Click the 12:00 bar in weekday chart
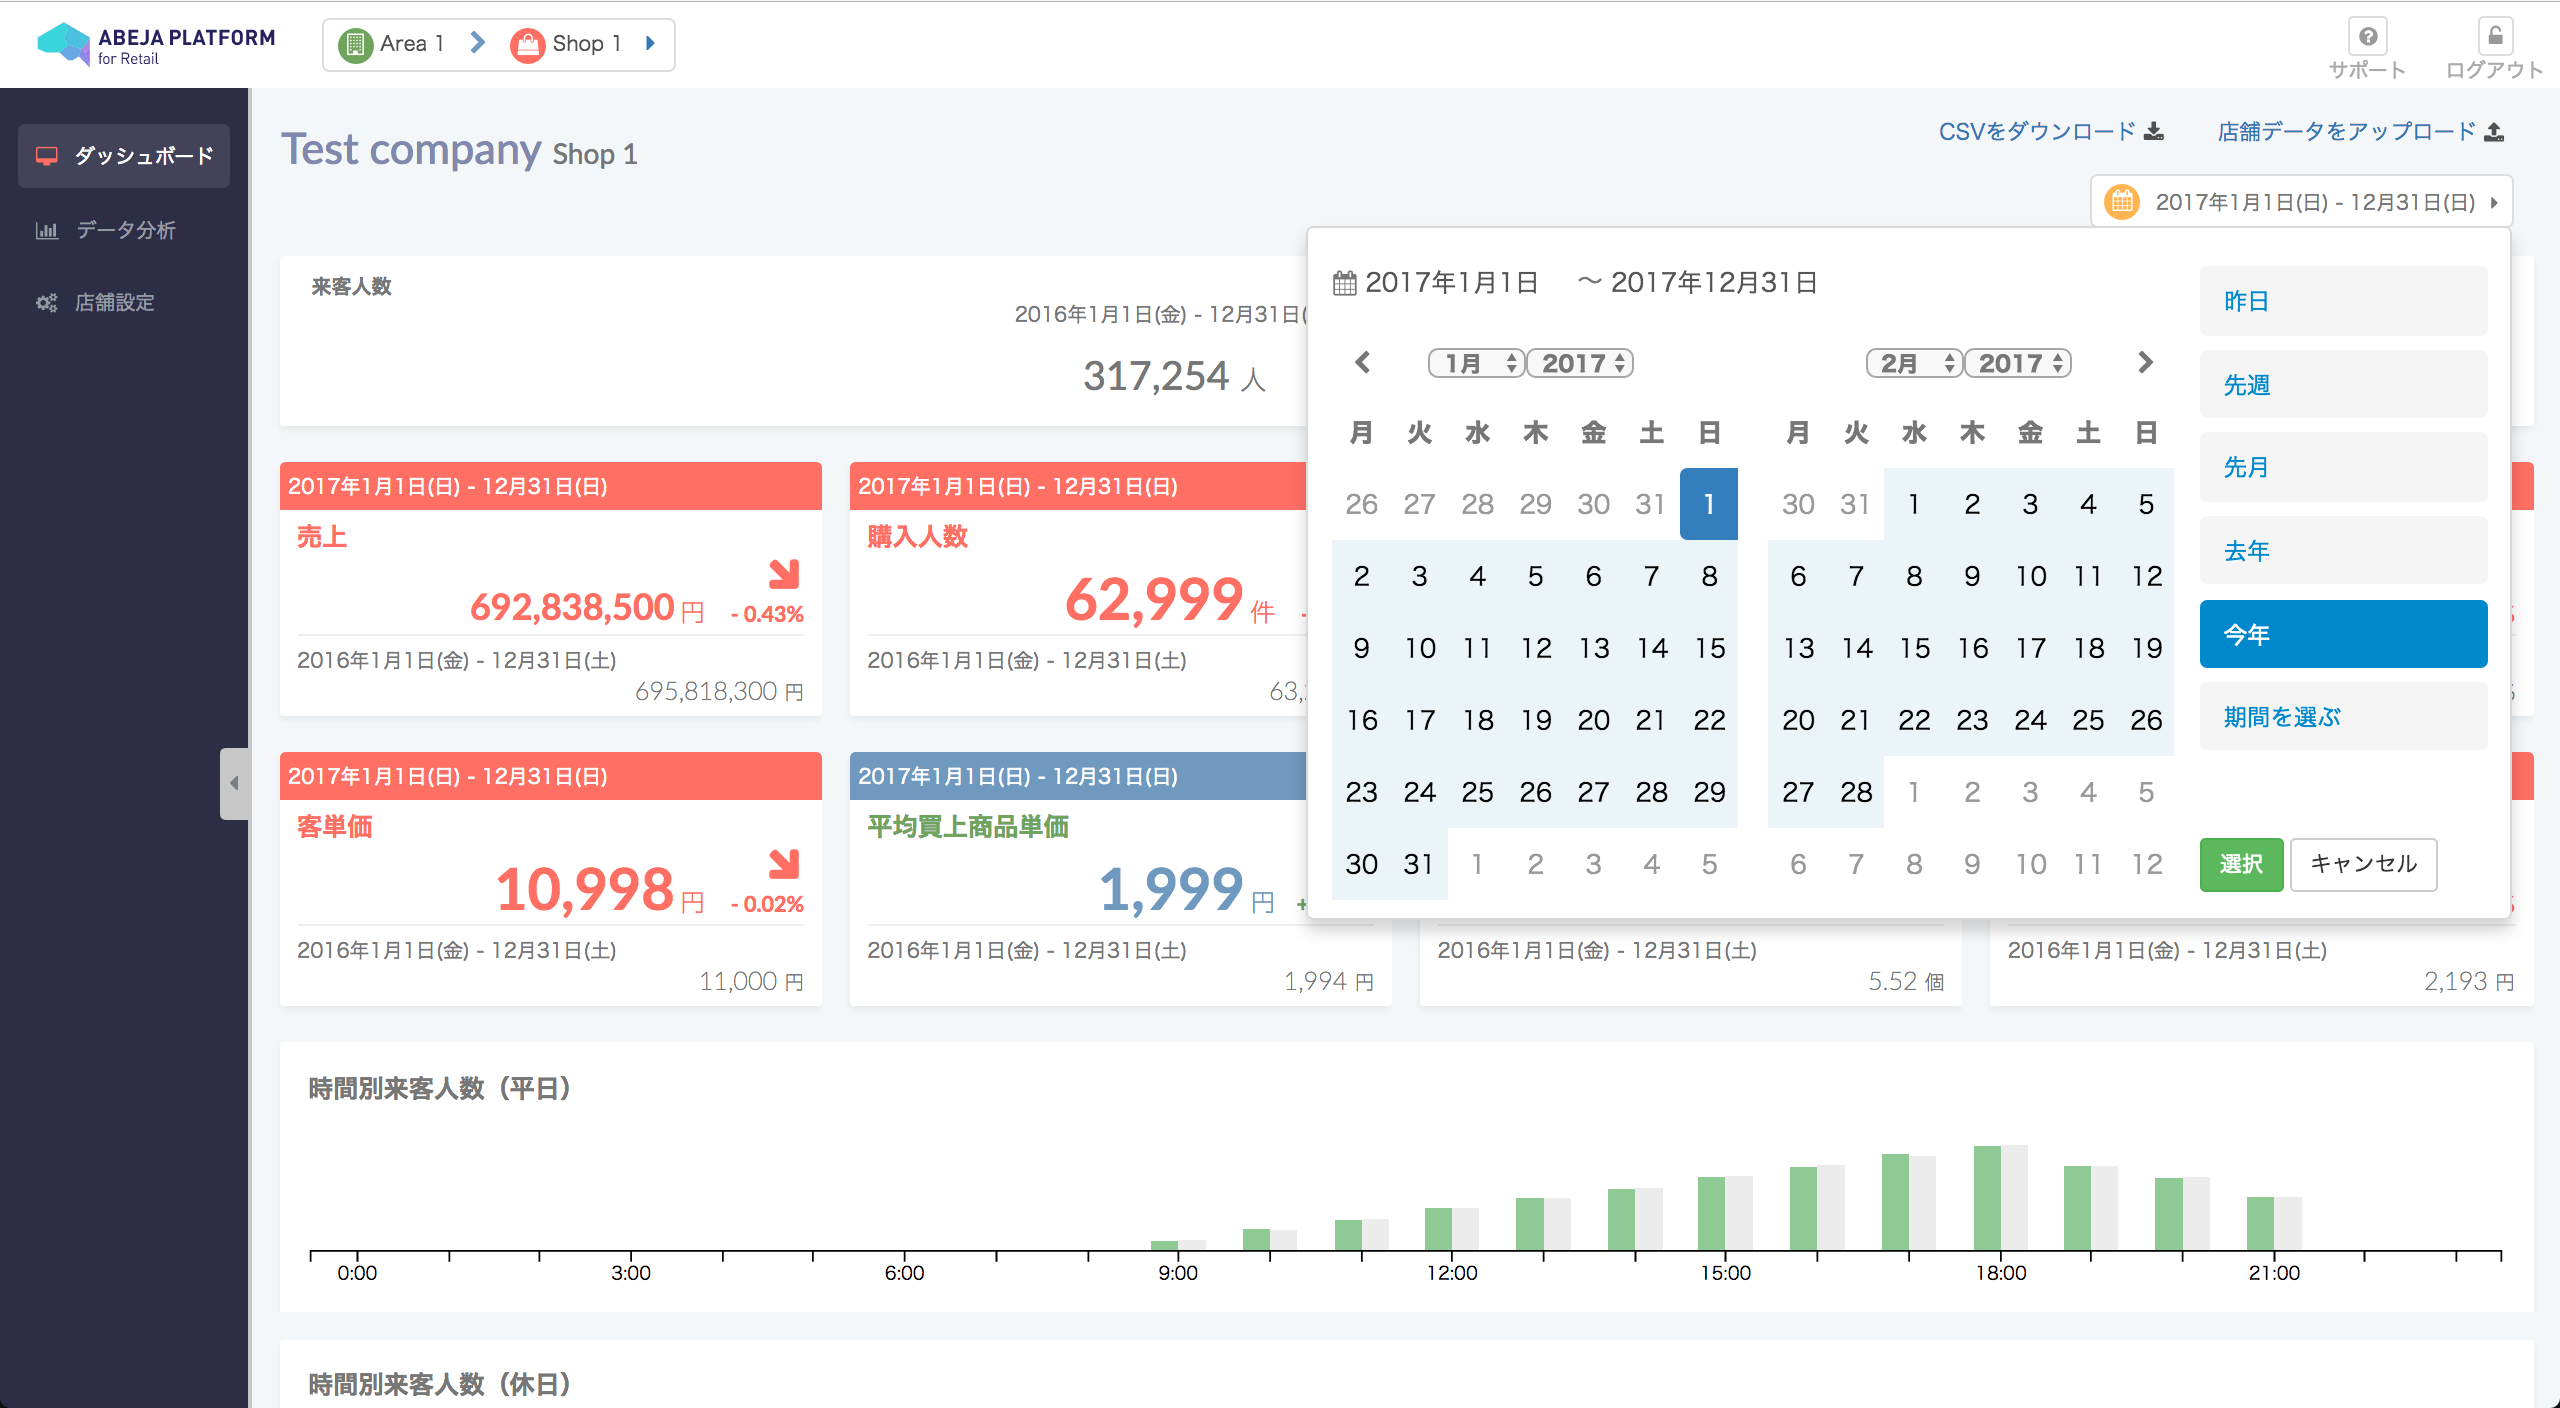Image resolution: width=2560 pixels, height=1408 pixels. tap(1438, 1229)
